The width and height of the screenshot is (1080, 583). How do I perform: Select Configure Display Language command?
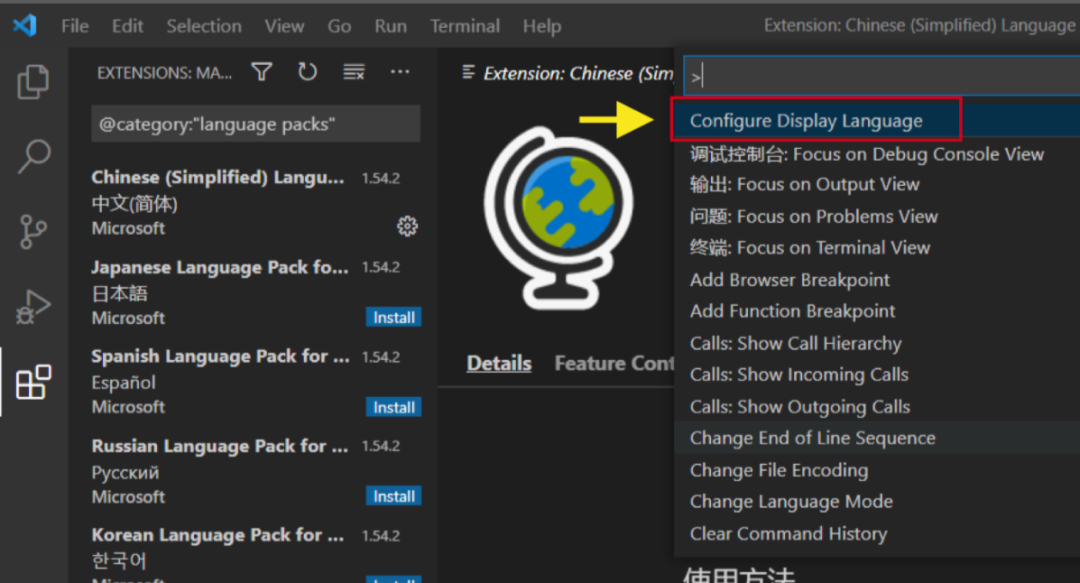877,121
